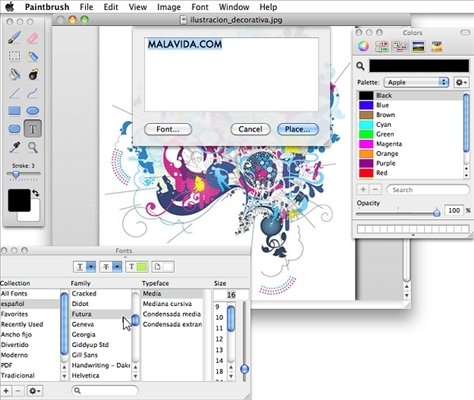Screen dimensions: 474x400
Task: Open the color sliders tab
Action: tap(382, 46)
